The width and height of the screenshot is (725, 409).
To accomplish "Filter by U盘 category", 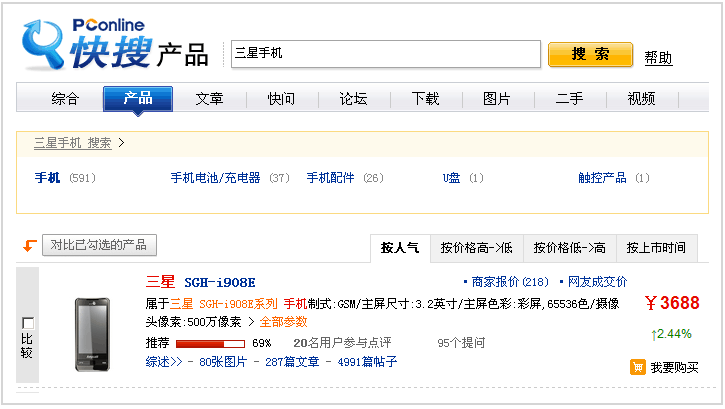I will click(451, 177).
